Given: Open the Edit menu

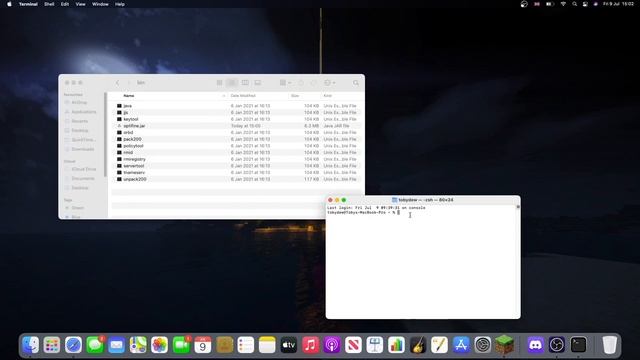Looking at the screenshot, I should [64, 4].
